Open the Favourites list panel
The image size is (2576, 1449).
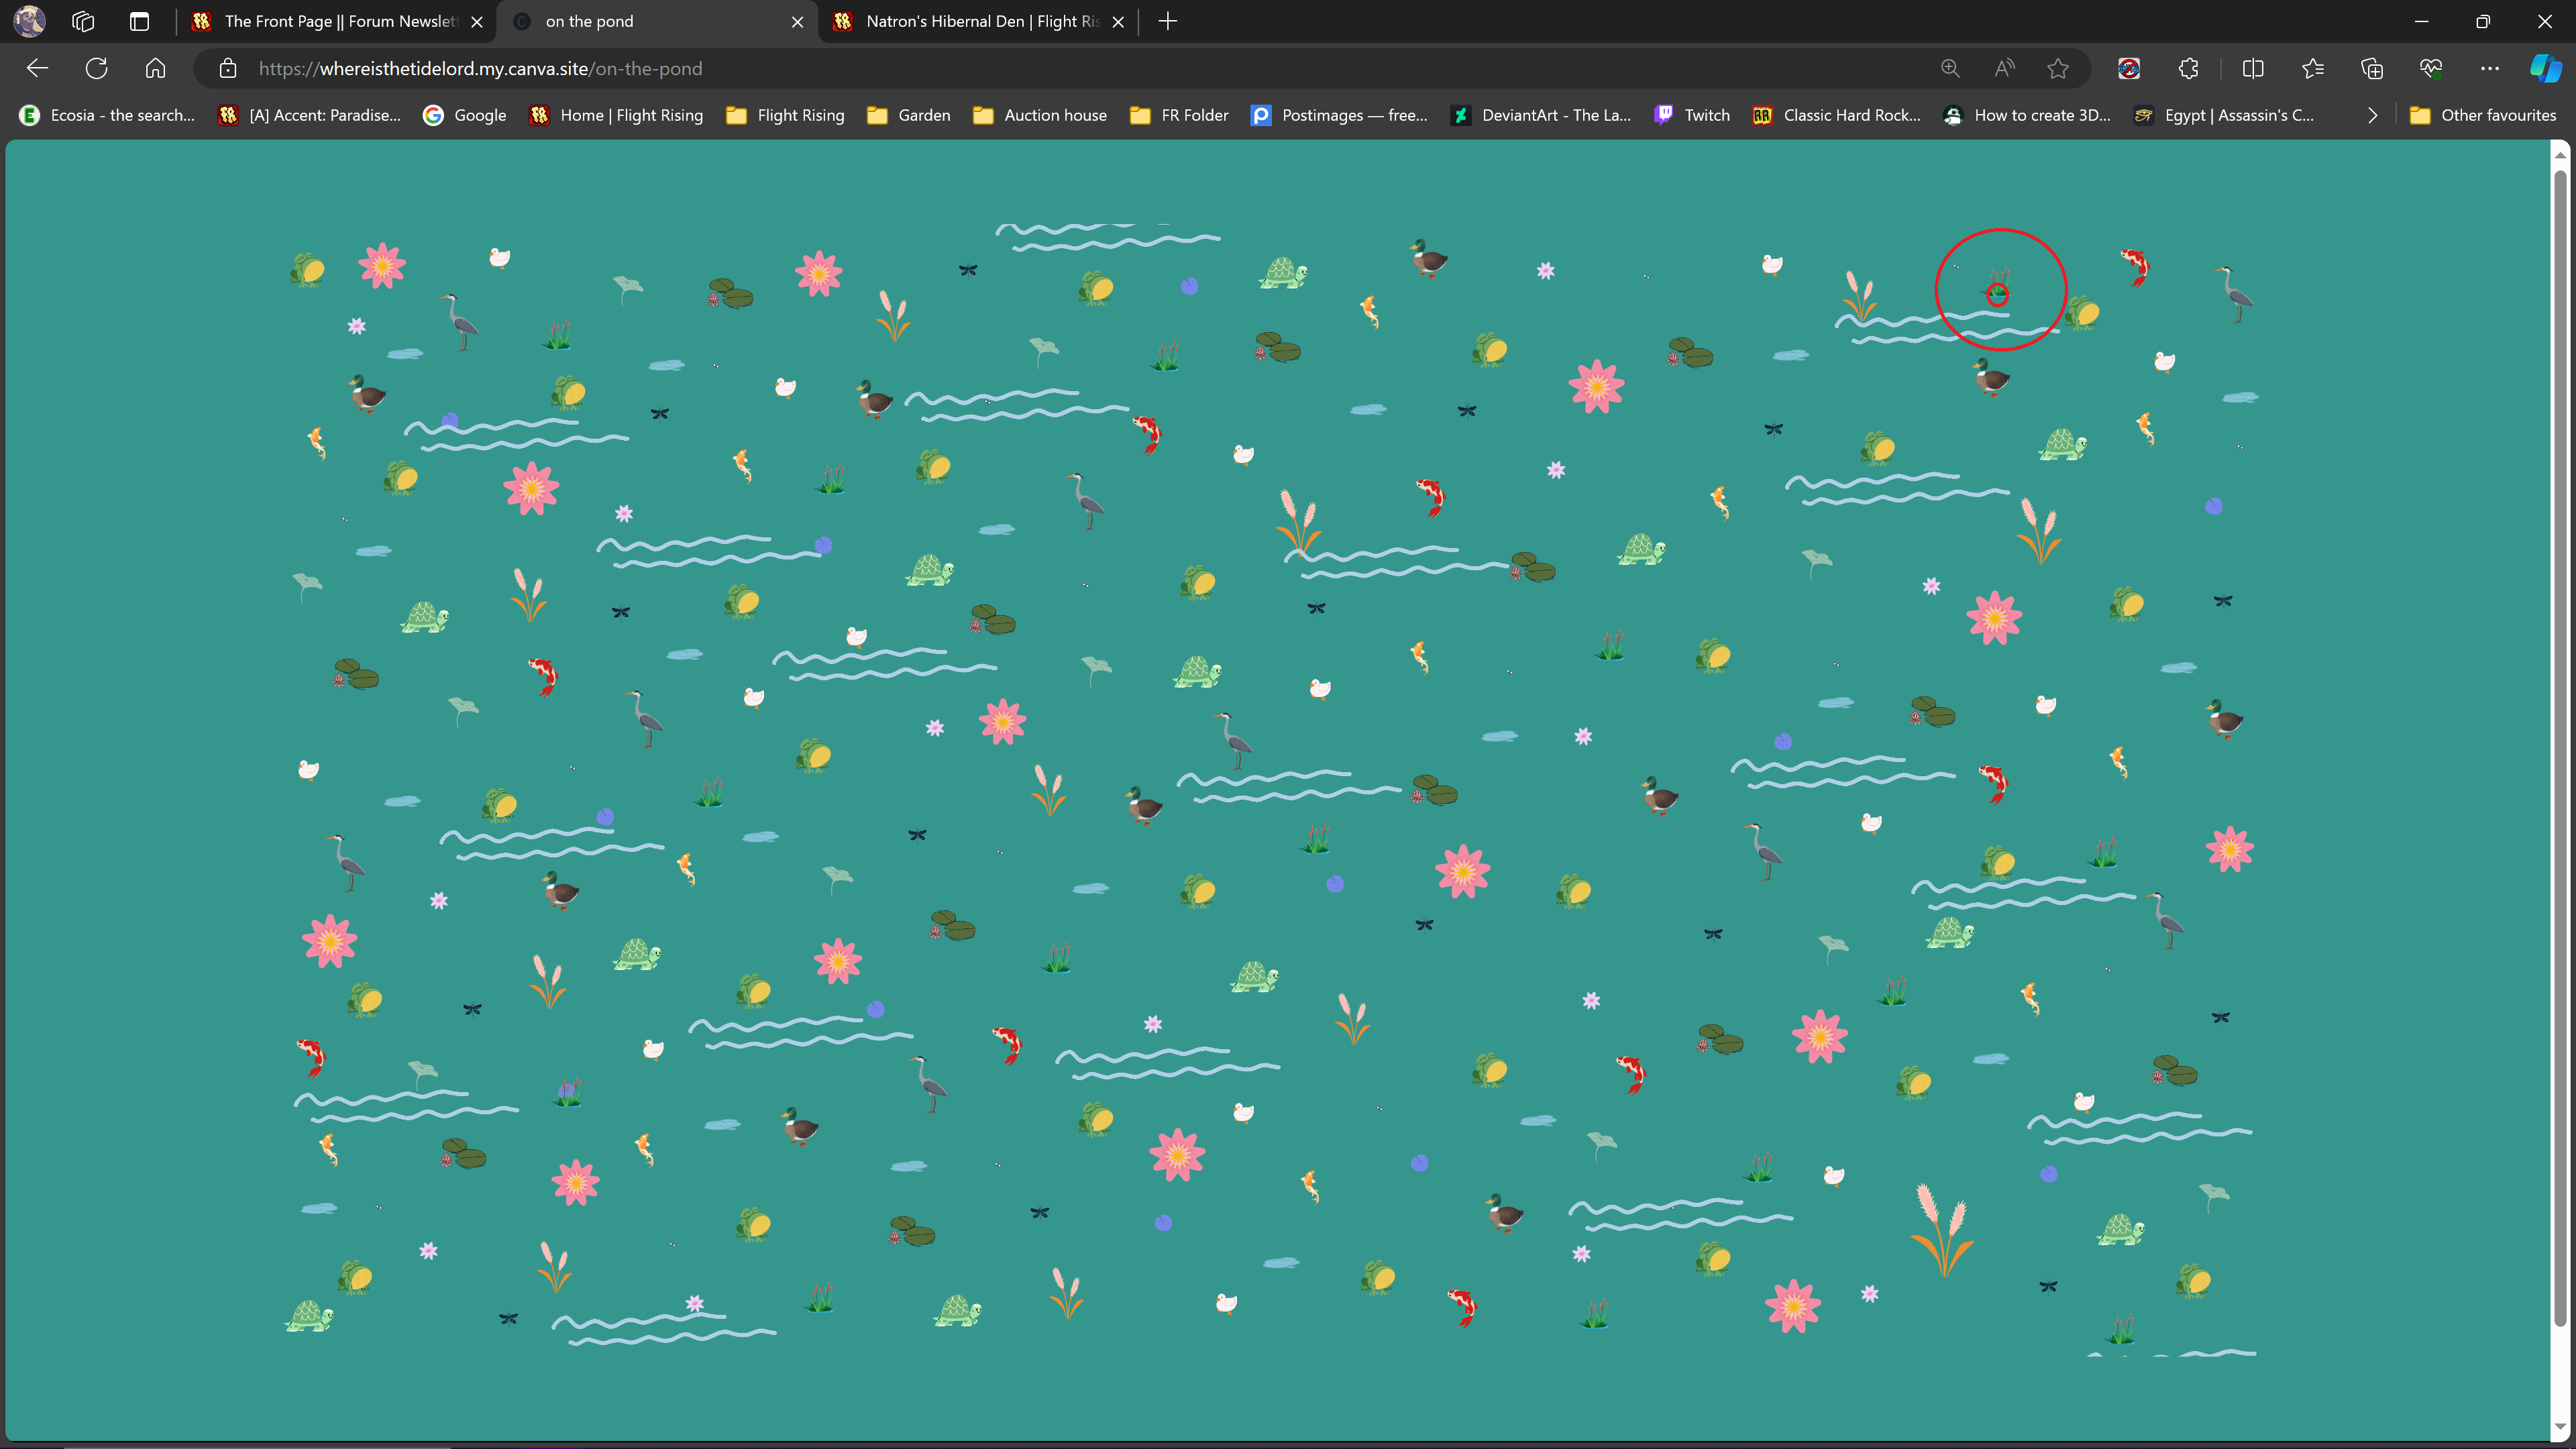tap(2312, 68)
